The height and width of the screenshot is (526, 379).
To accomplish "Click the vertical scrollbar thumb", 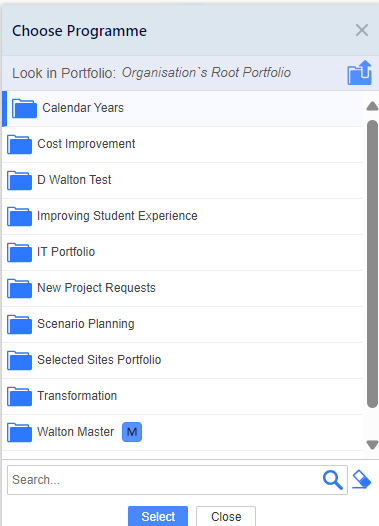I will pyautogui.click(x=372, y=264).
